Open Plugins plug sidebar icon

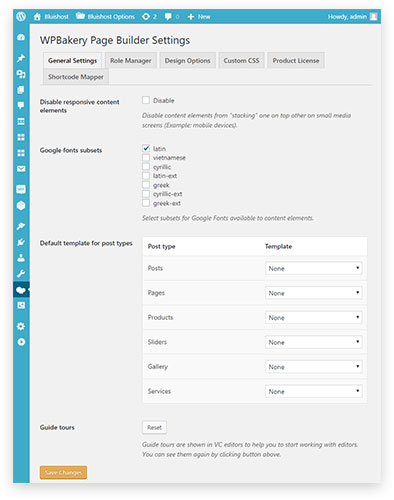coord(21,242)
